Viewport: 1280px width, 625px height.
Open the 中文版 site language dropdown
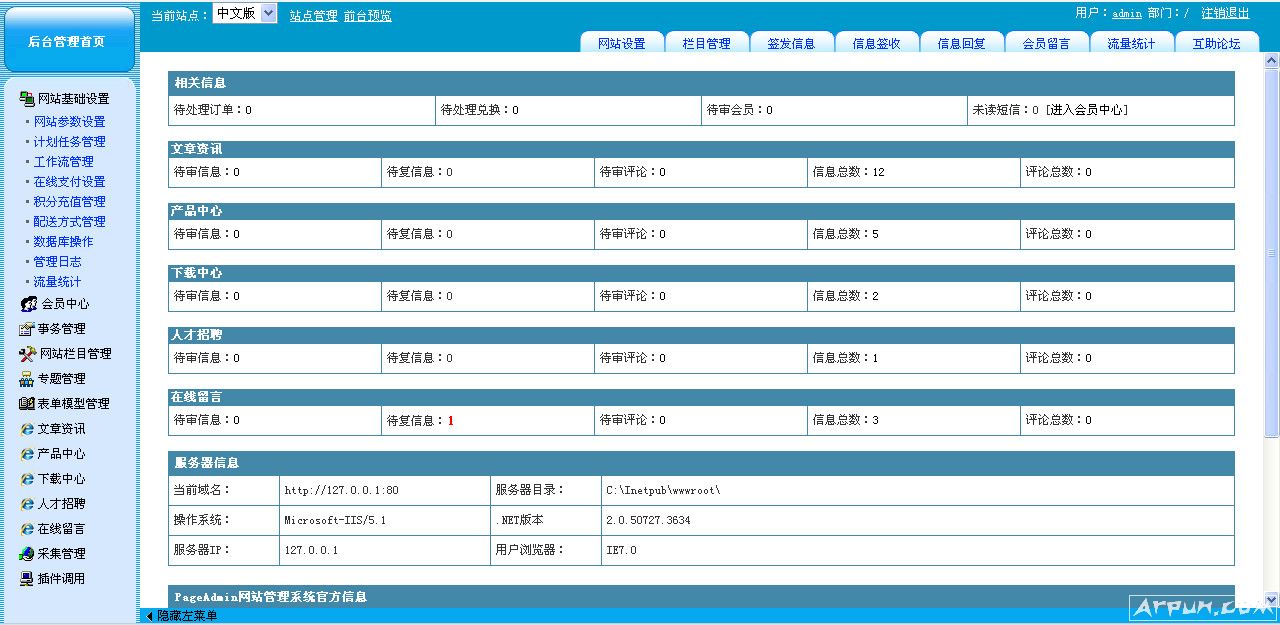(269, 13)
